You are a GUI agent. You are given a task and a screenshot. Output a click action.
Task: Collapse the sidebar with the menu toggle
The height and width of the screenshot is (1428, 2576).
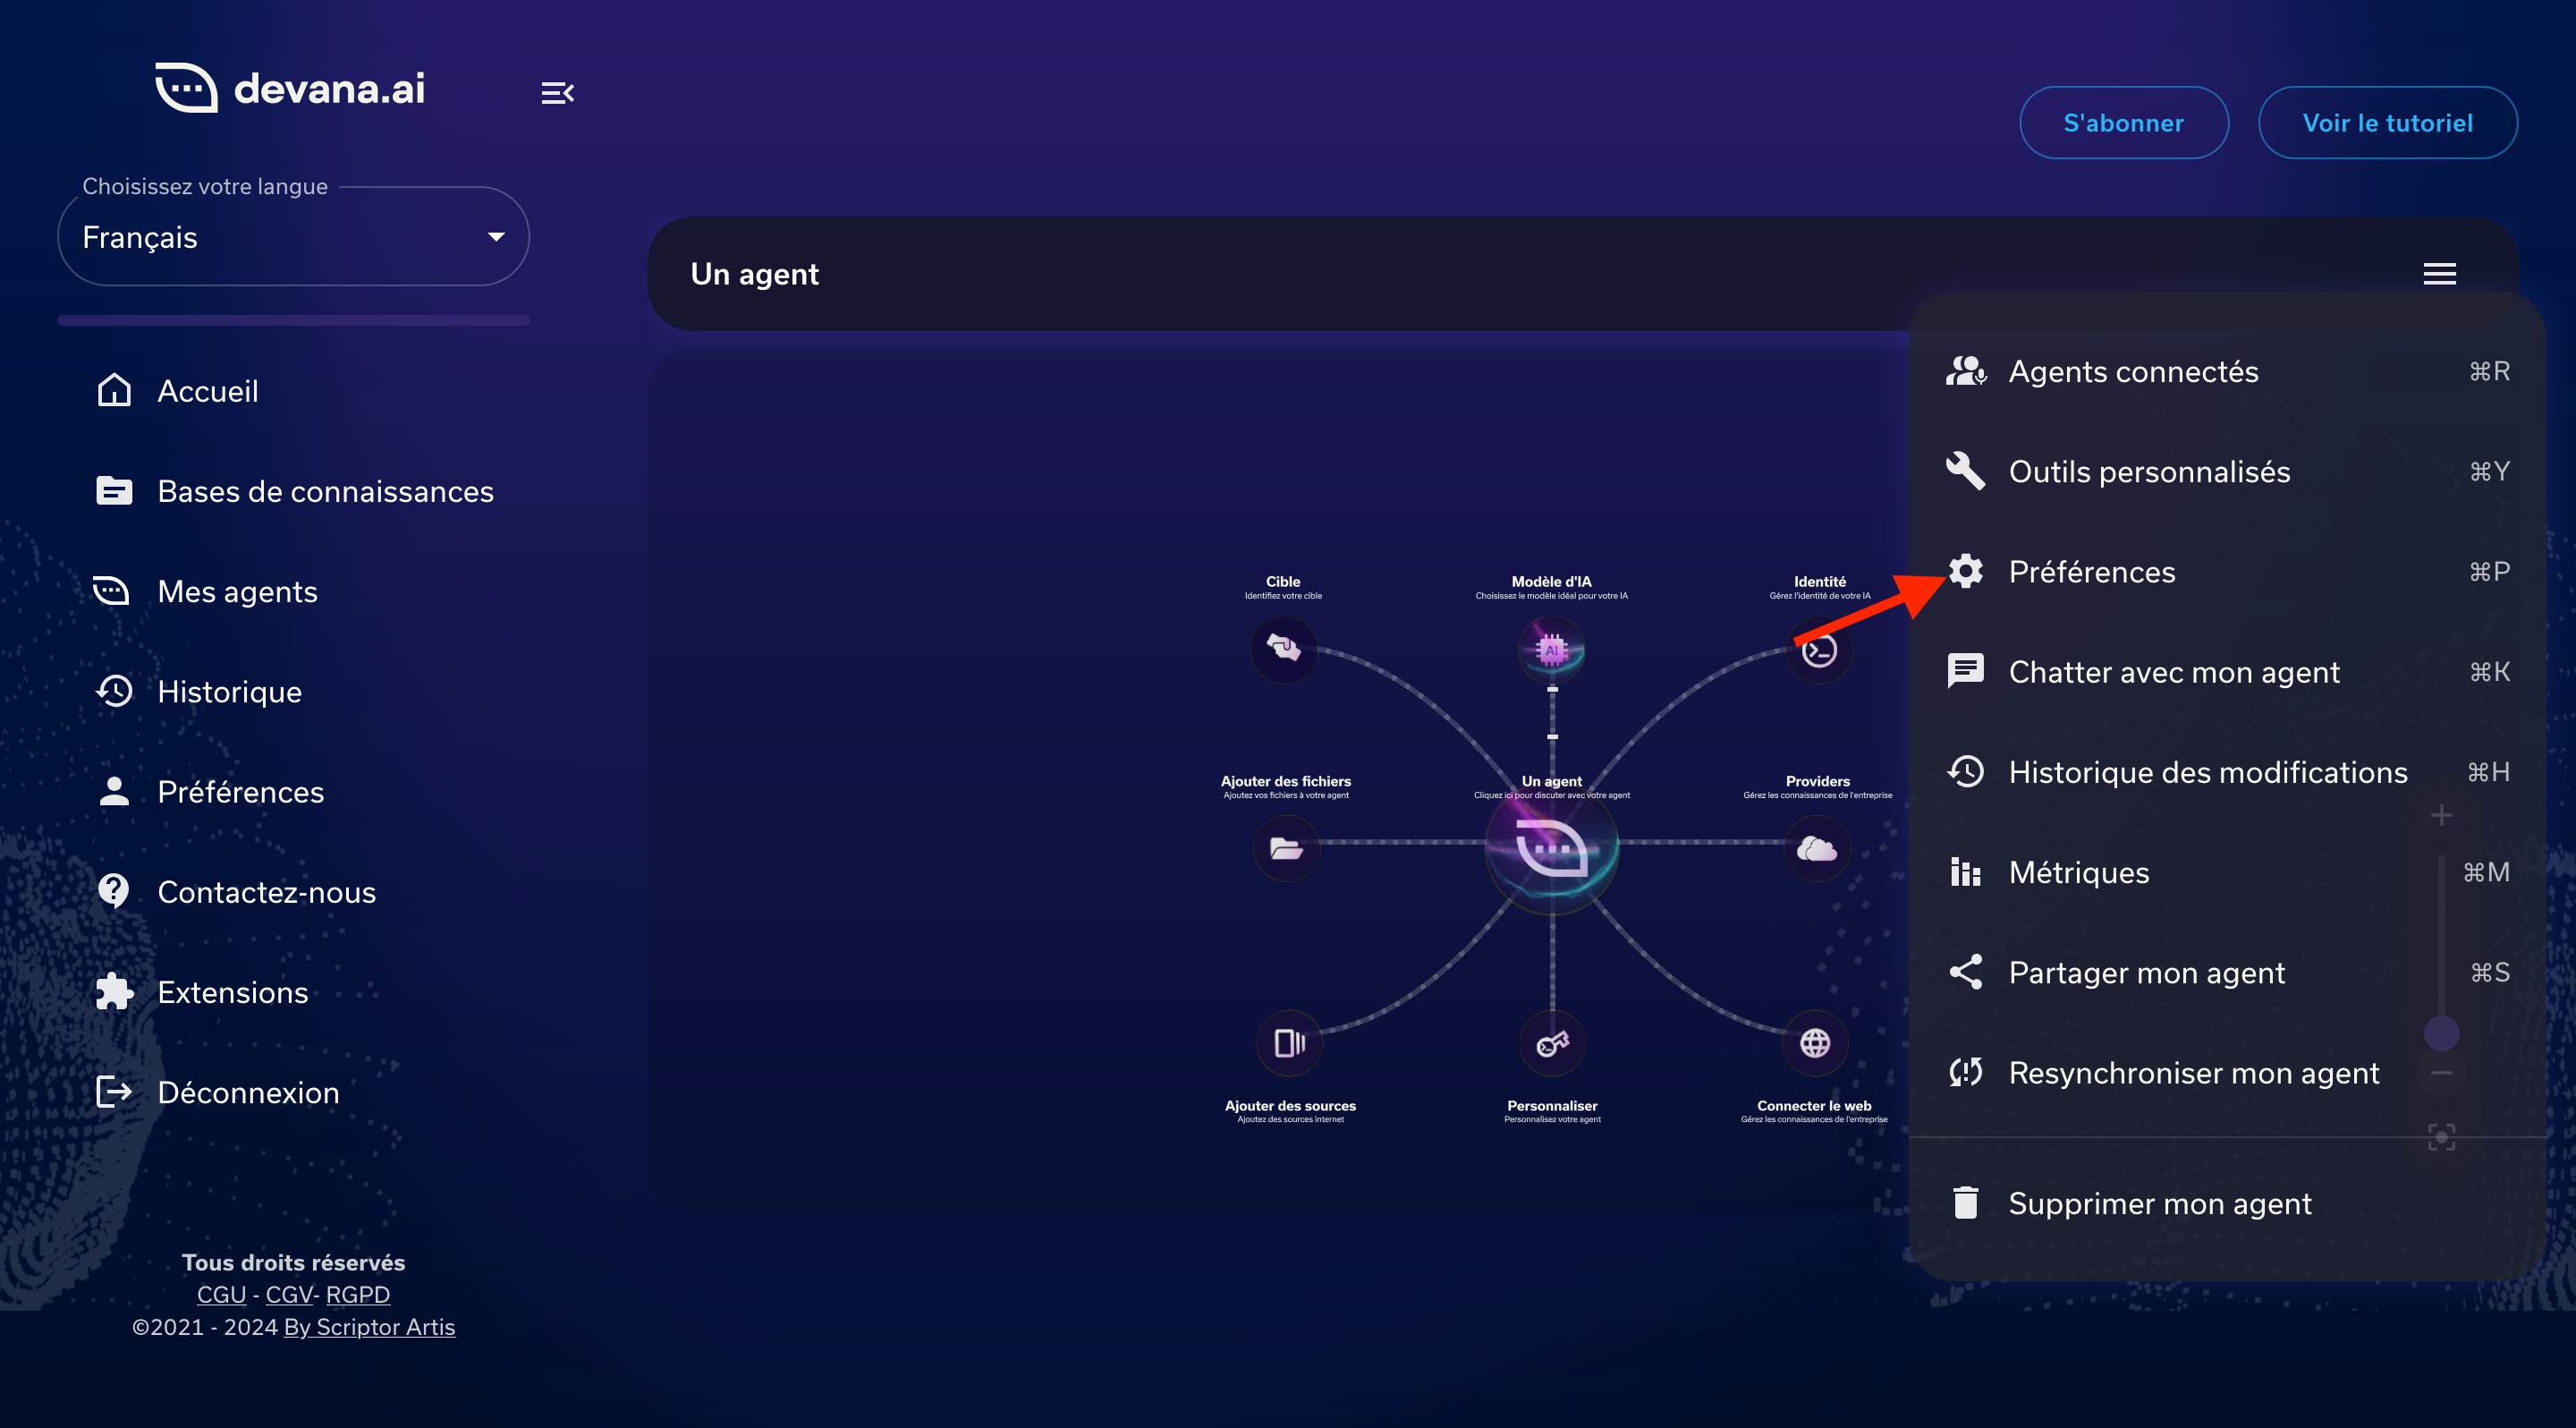(557, 93)
